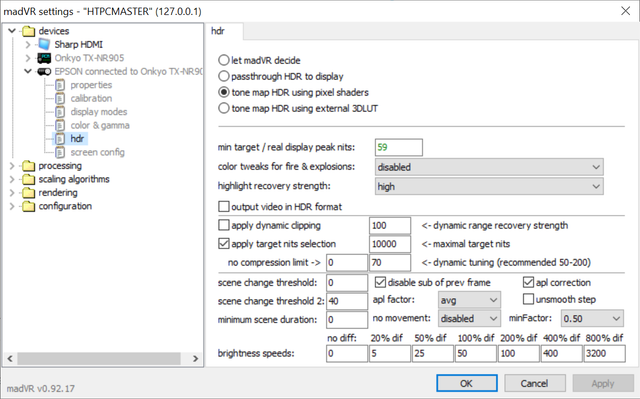The height and width of the screenshot is (399, 640).
Task: Click the 50% dif brightness speed field
Action: tap(433, 353)
